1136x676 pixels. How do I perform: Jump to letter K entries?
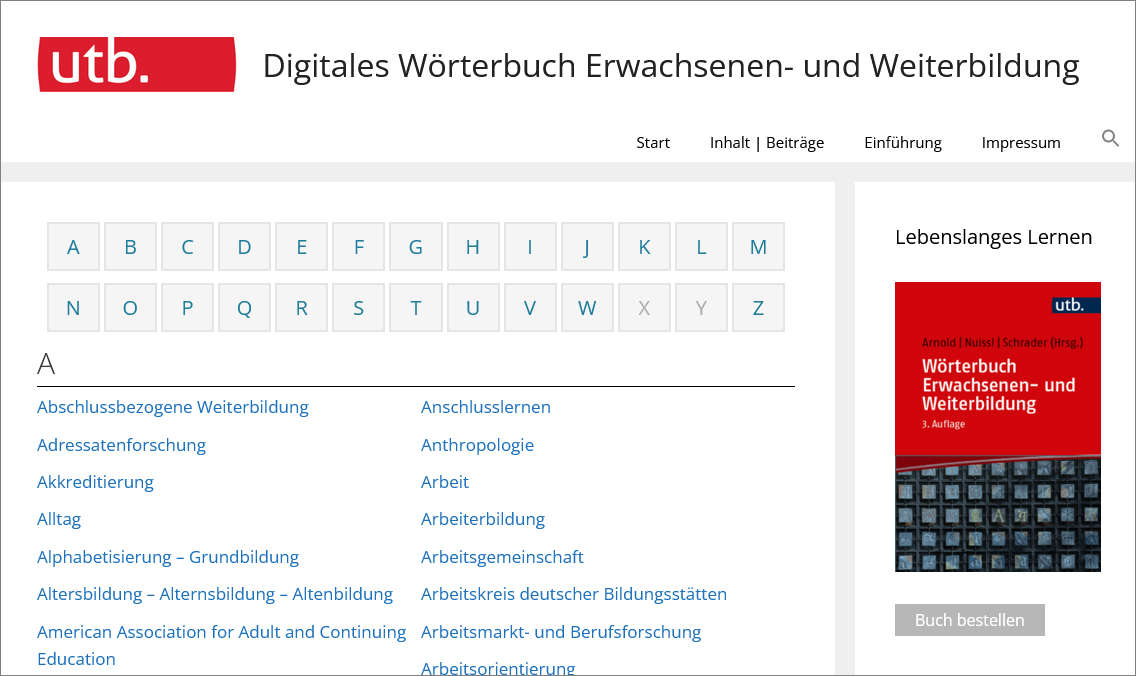pyautogui.click(x=644, y=247)
